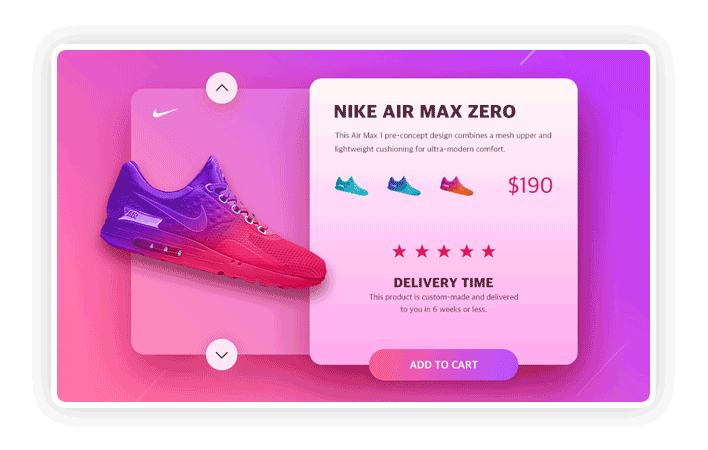Click the ADD TO CART button
Image resolution: width=708 pixels, height=450 pixels.
[x=443, y=365]
